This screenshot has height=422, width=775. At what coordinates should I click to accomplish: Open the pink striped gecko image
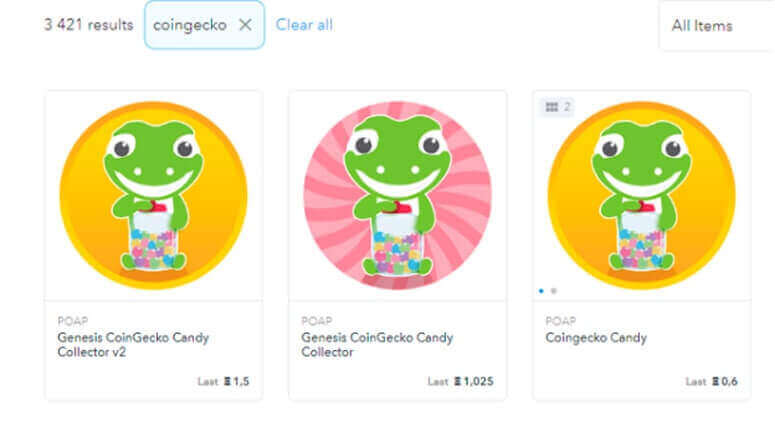[x=397, y=195]
